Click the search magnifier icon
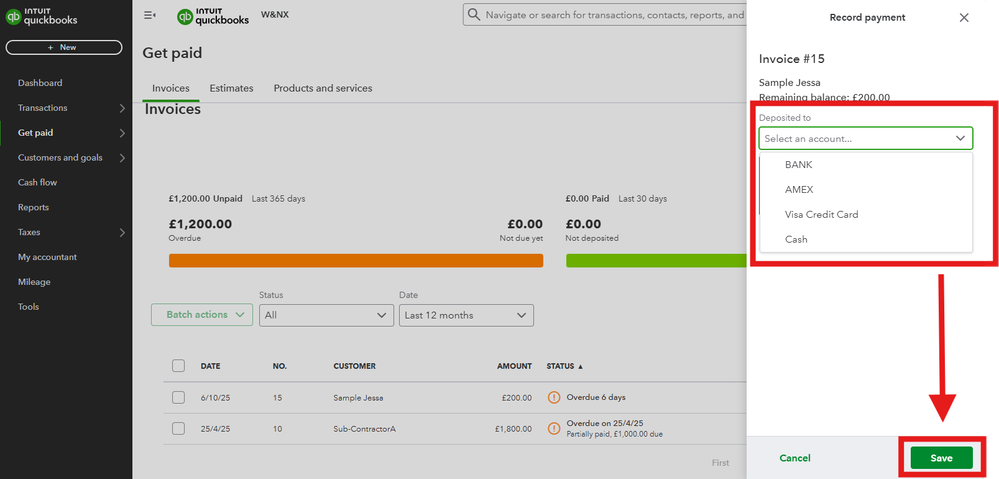 (x=473, y=15)
